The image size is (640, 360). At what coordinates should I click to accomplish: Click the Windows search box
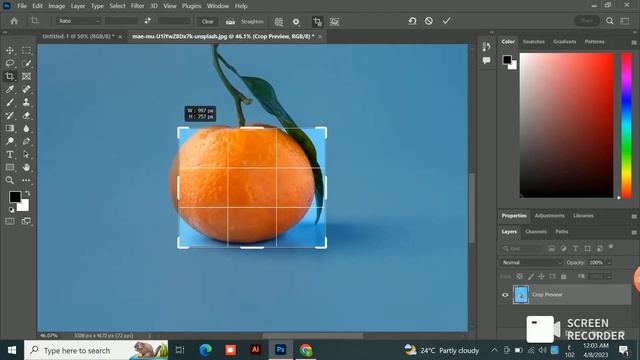coord(96,350)
